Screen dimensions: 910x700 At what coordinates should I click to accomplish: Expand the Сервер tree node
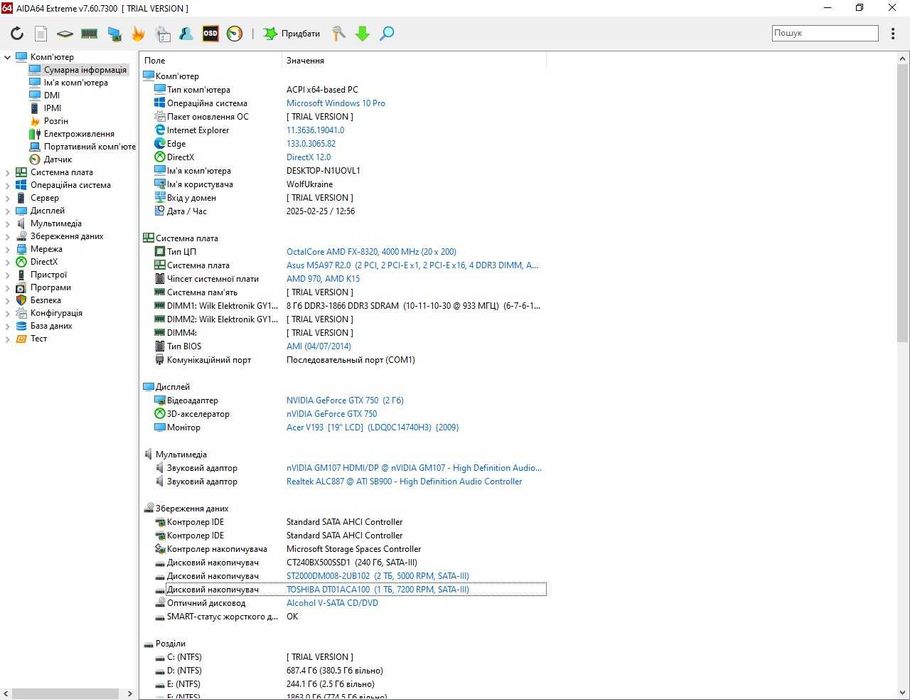(8, 198)
